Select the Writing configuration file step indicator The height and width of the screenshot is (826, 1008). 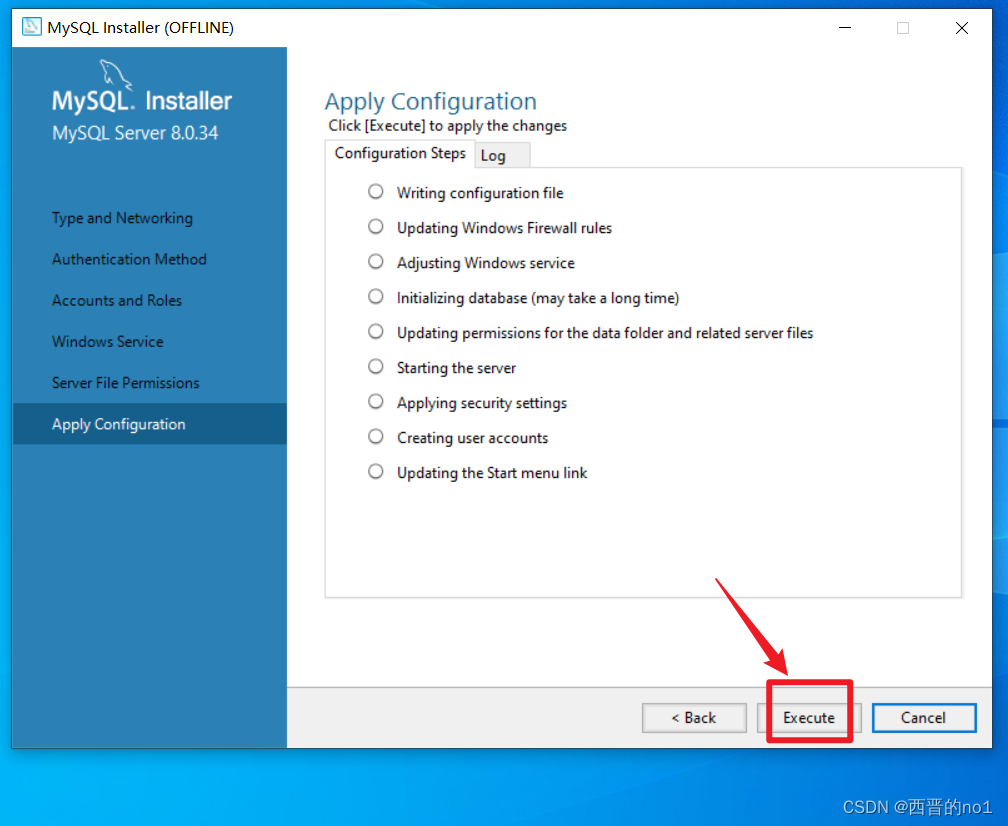click(x=375, y=192)
